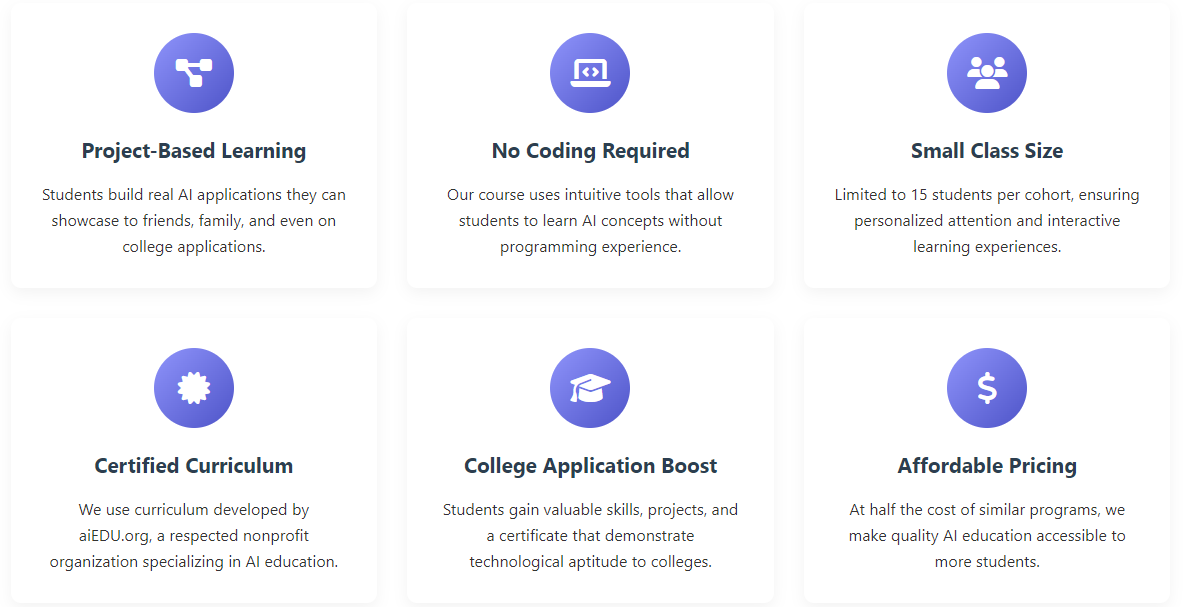Click the description mentioning a certificate for colleges
Image resolution: width=1183 pixels, height=607 pixels.
point(590,536)
